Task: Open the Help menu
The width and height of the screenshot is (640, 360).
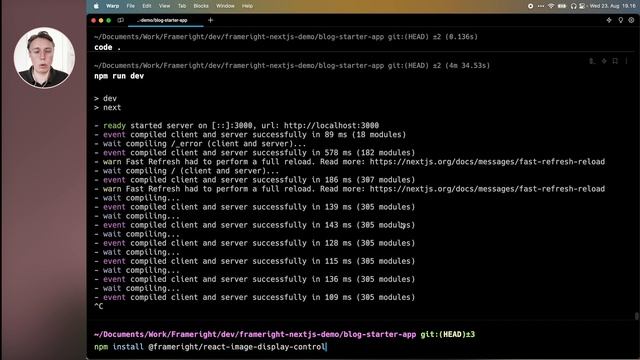Action: [247, 6]
